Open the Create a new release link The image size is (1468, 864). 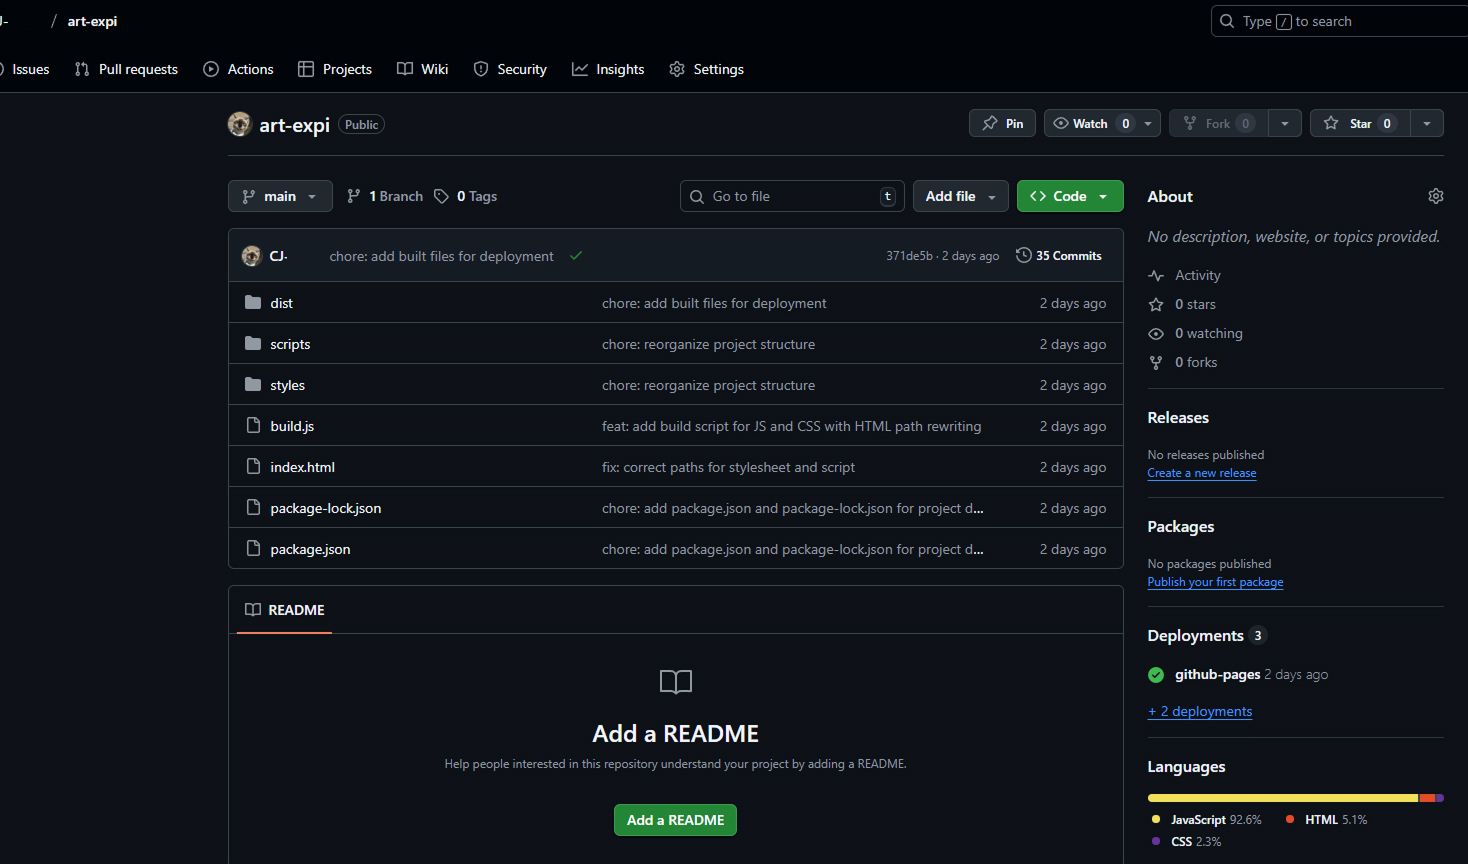coord(1201,473)
